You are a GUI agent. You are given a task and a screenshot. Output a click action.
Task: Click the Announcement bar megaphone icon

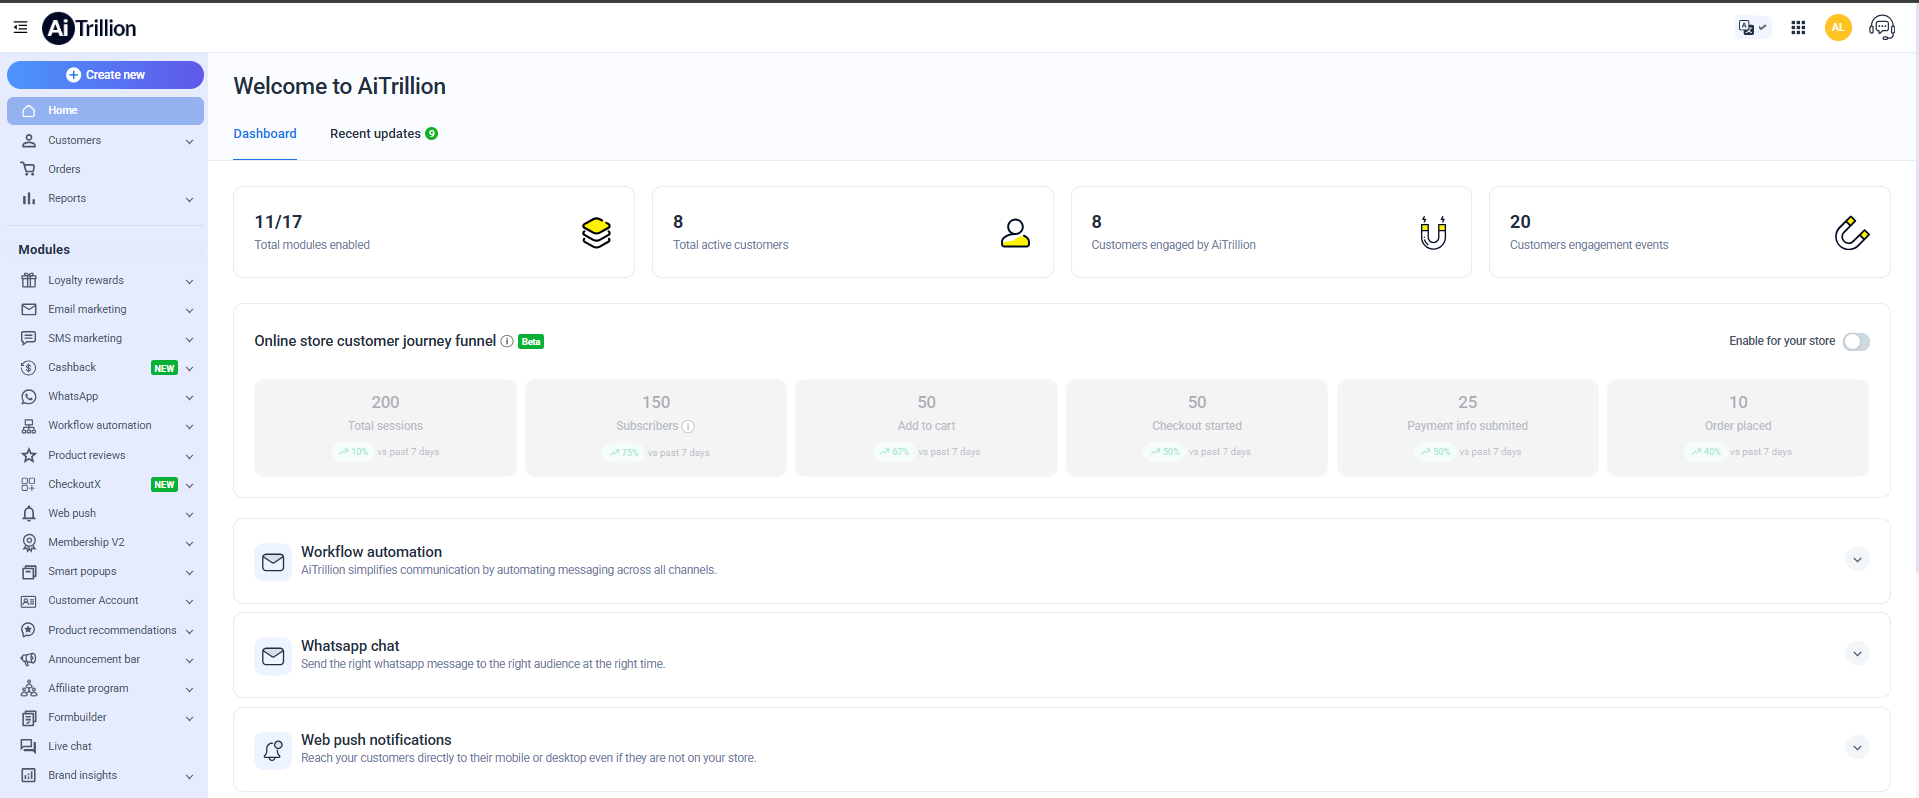(29, 660)
